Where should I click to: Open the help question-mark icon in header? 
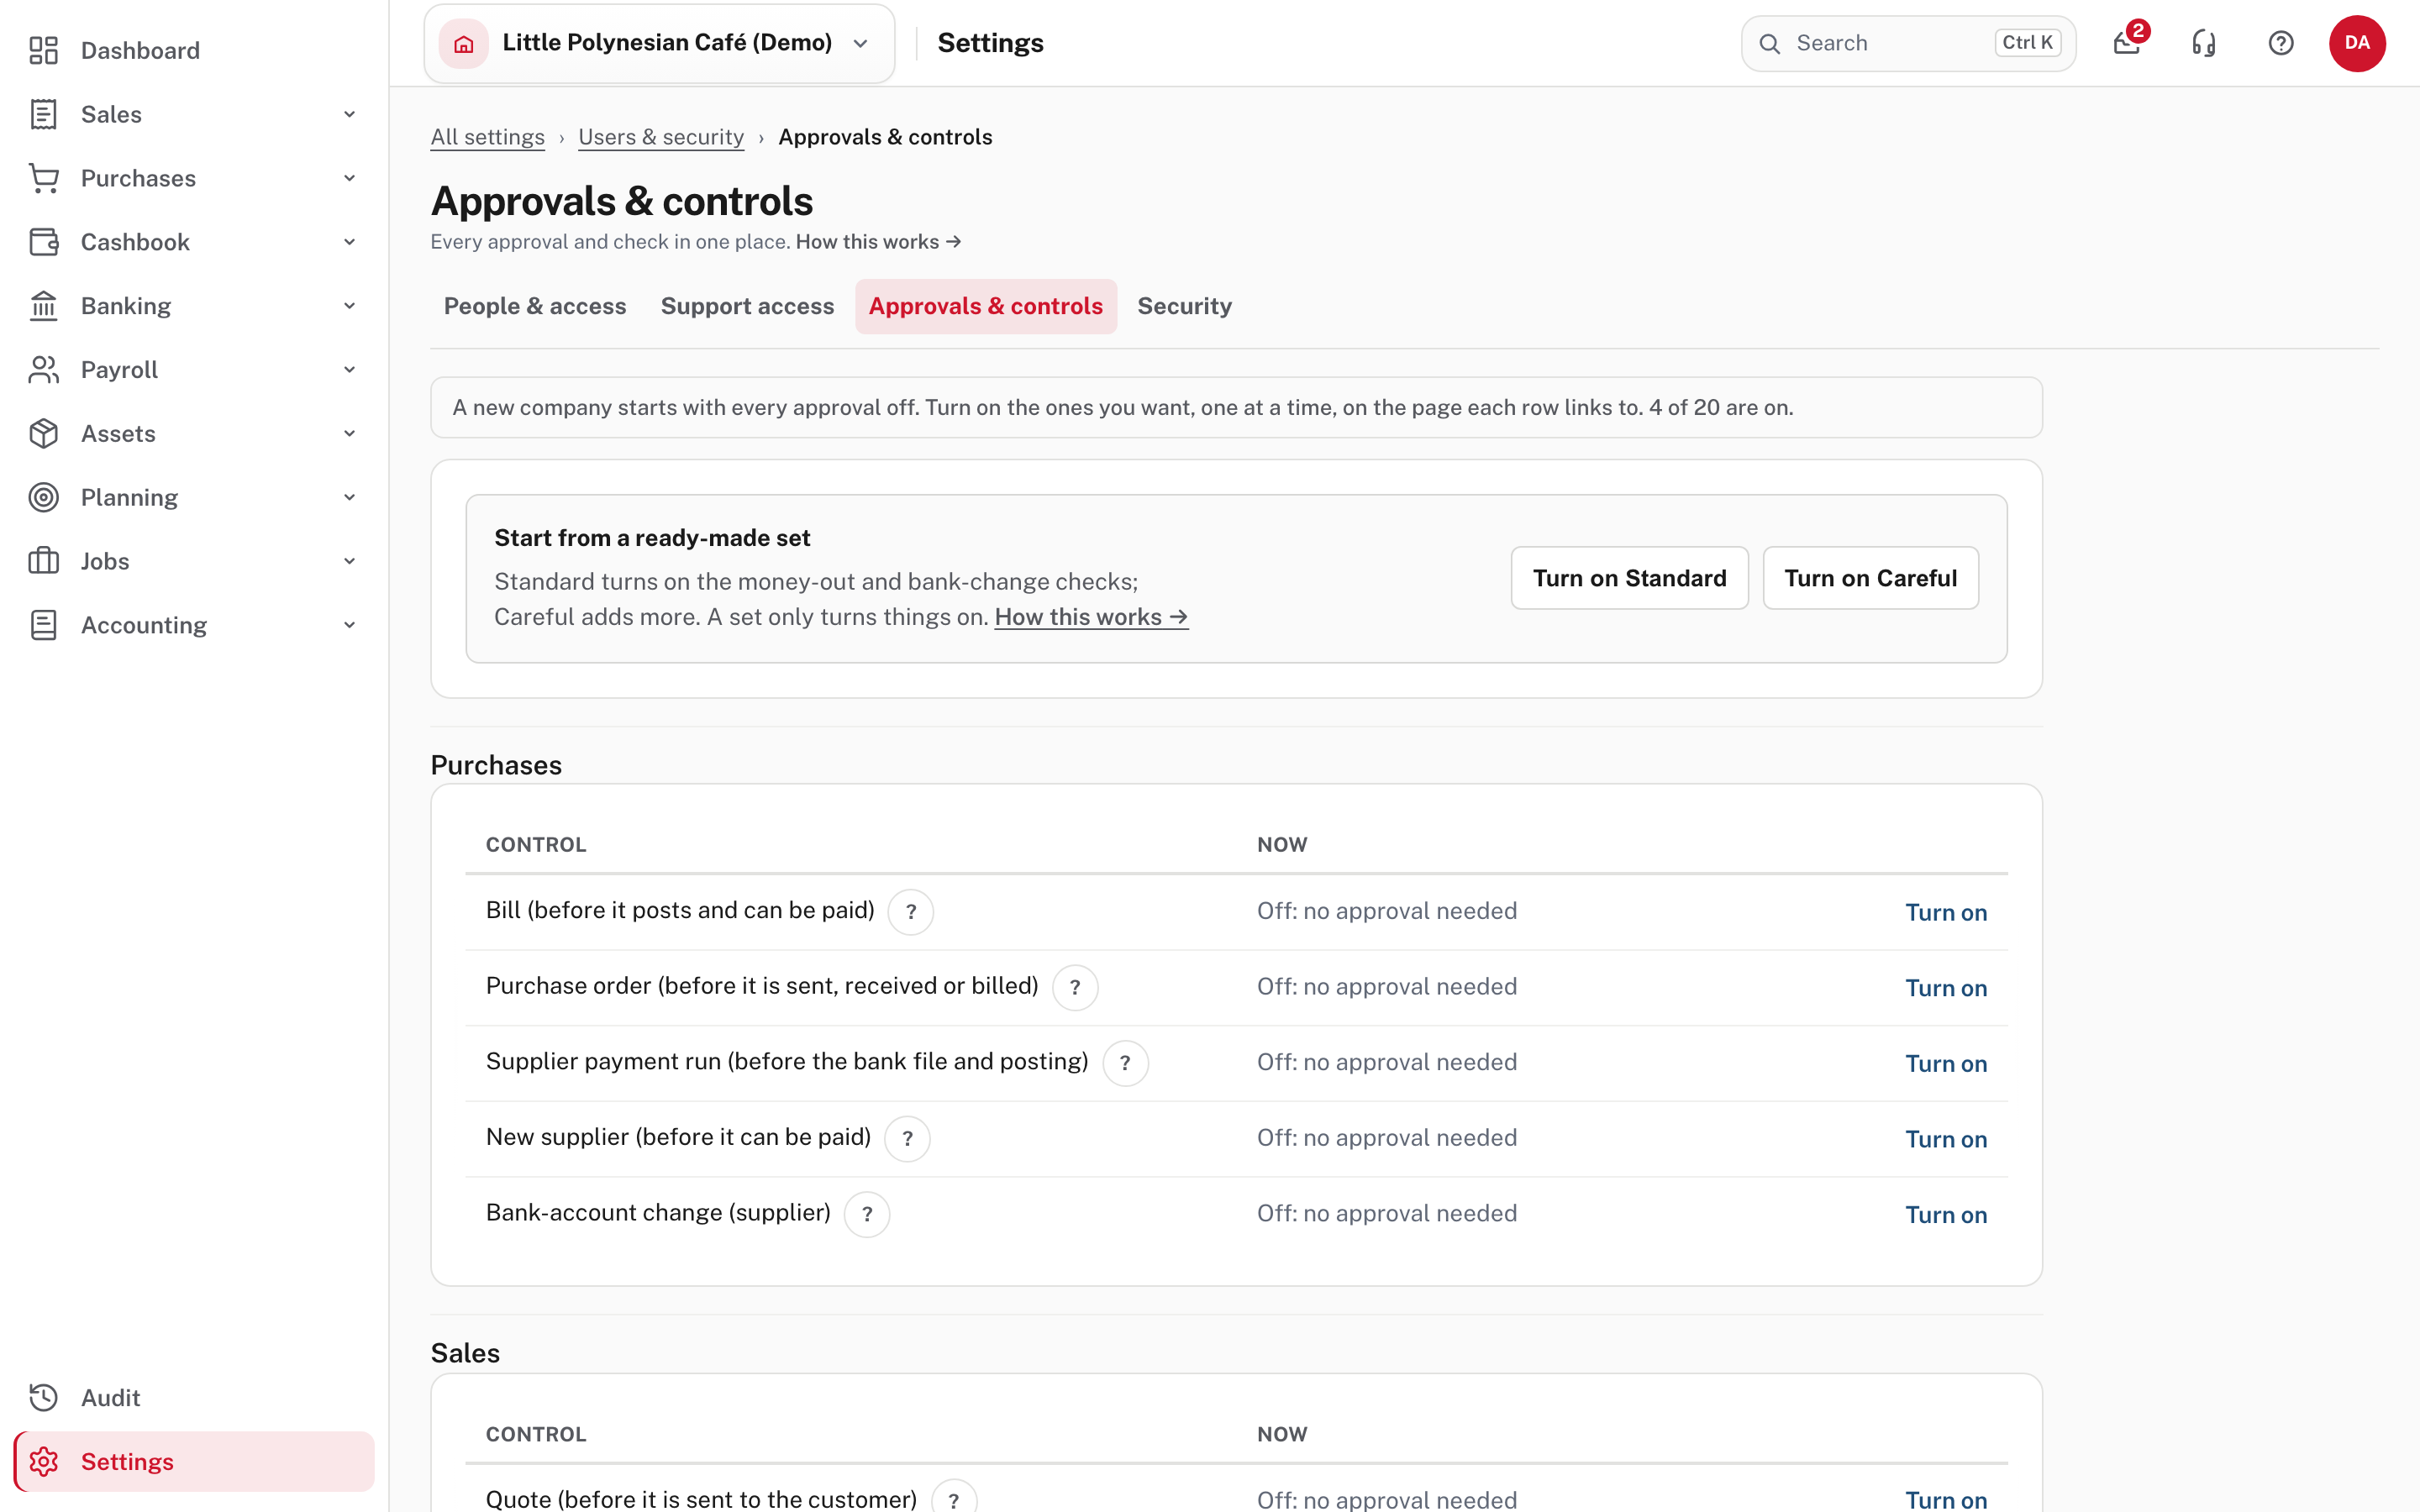point(2281,43)
